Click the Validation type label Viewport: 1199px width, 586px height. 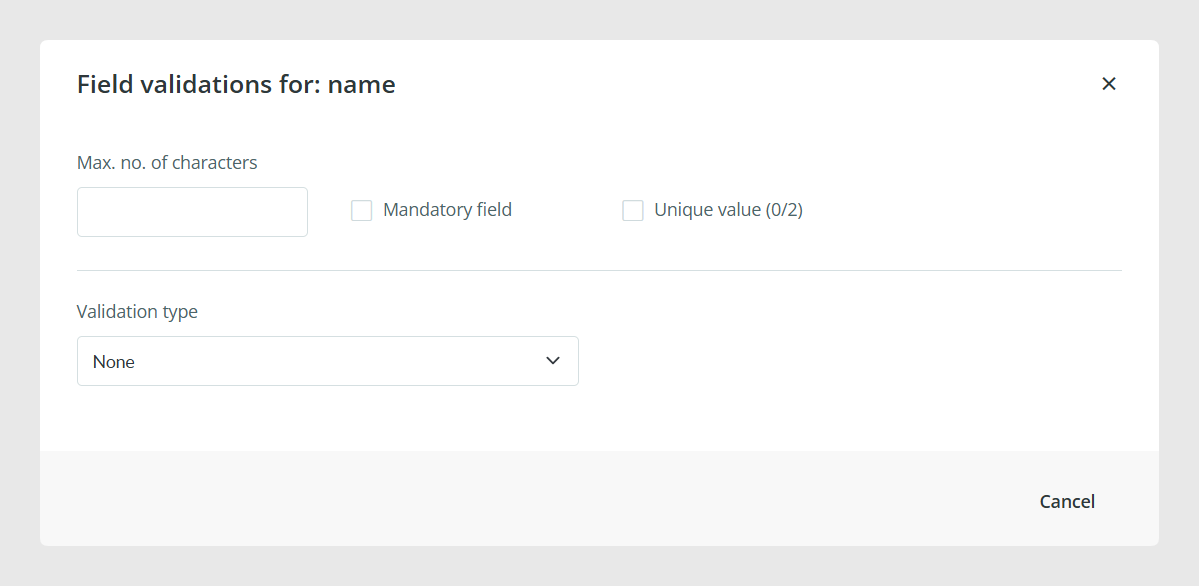pyautogui.click(x=137, y=312)
